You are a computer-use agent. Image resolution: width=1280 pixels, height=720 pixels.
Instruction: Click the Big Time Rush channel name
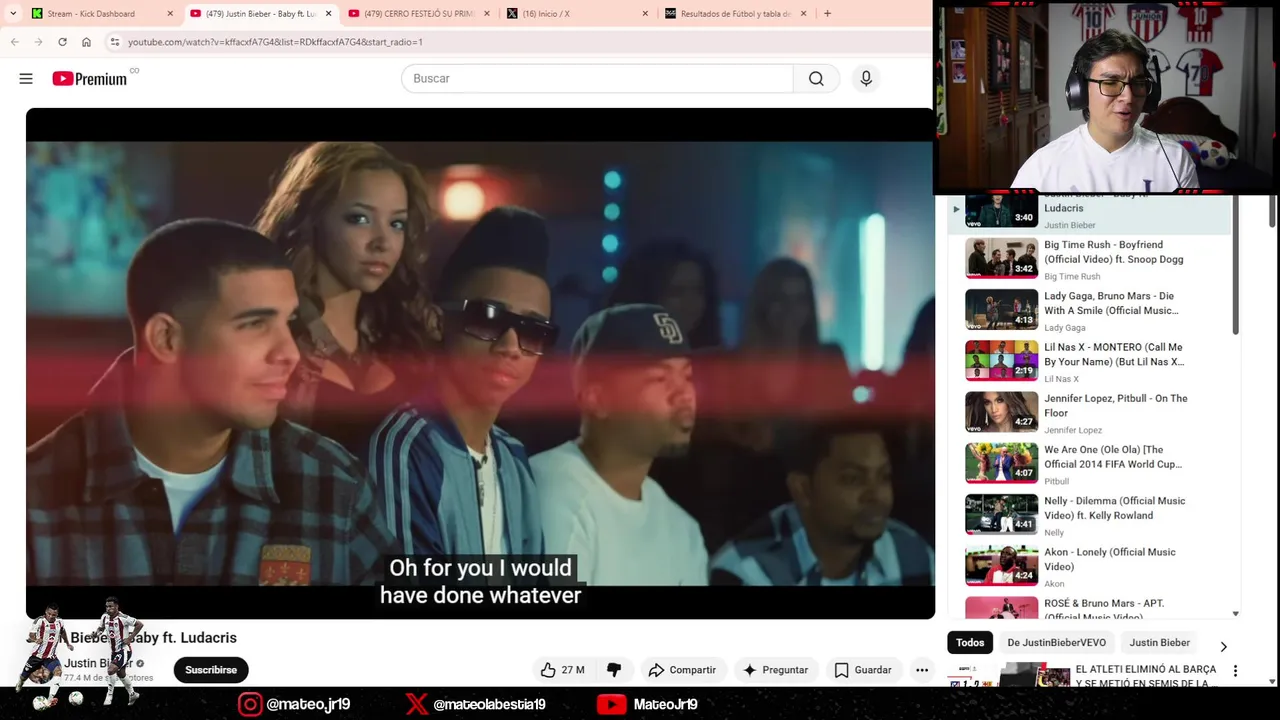click(1072, 277)
